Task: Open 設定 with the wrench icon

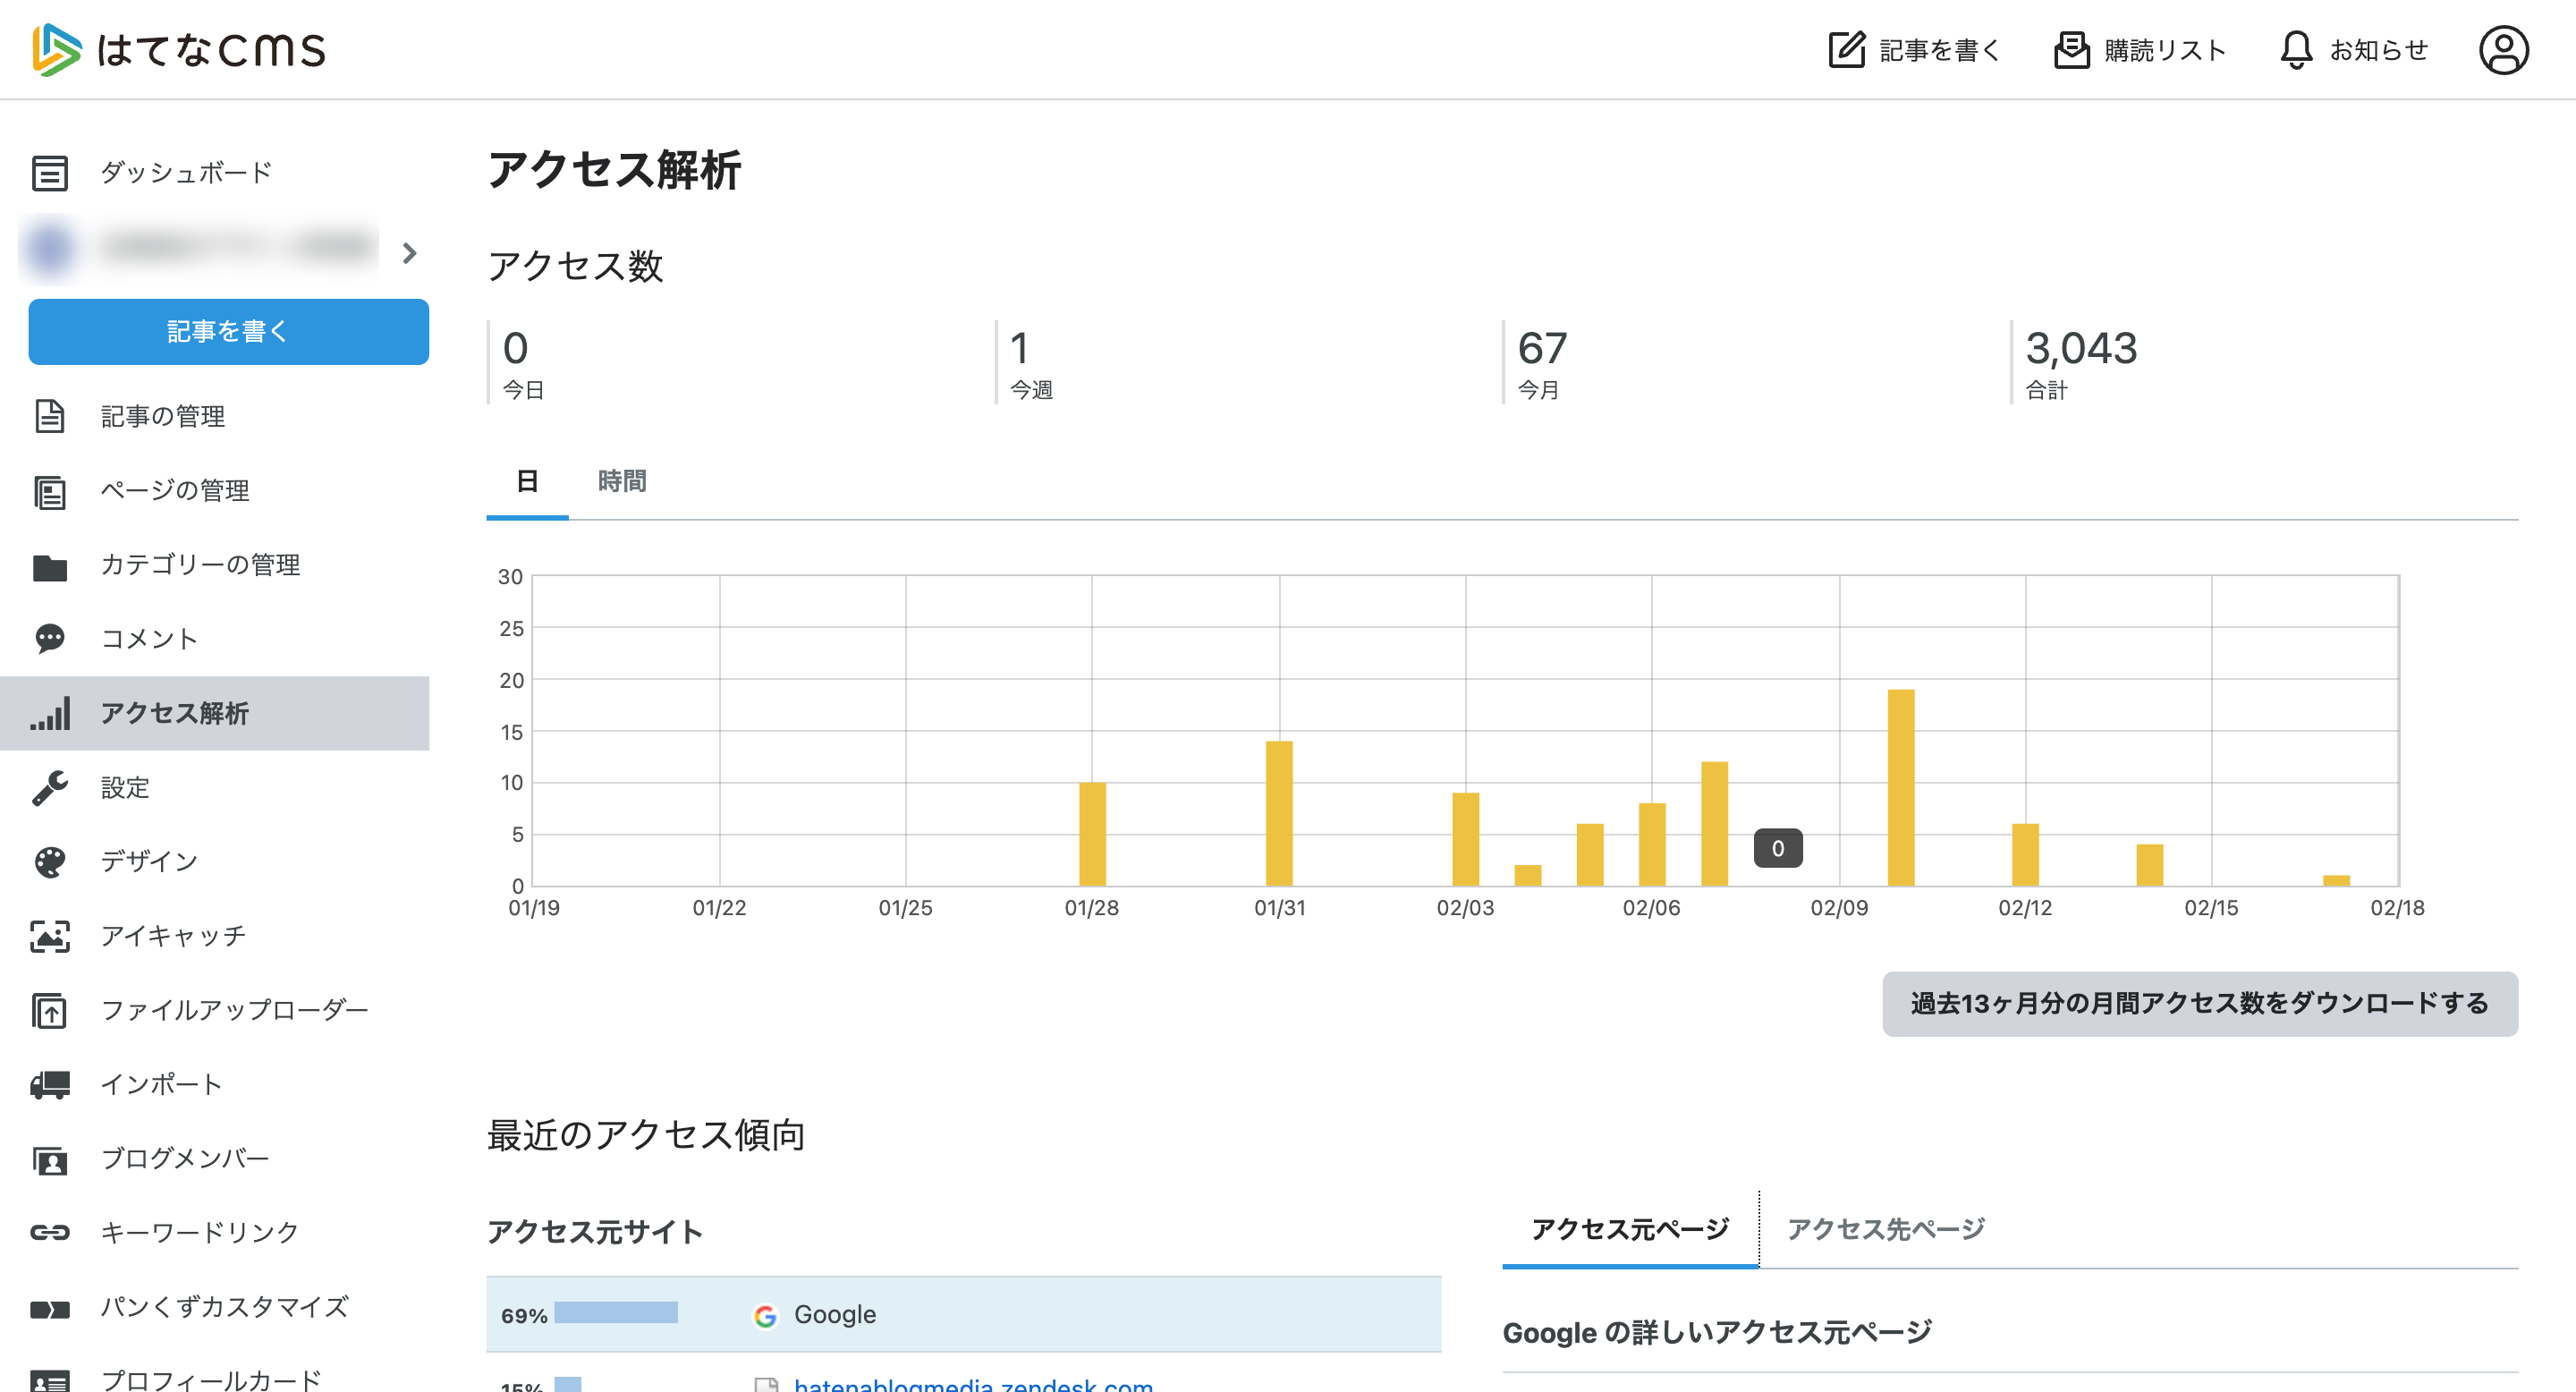Action: click(50, 787)
